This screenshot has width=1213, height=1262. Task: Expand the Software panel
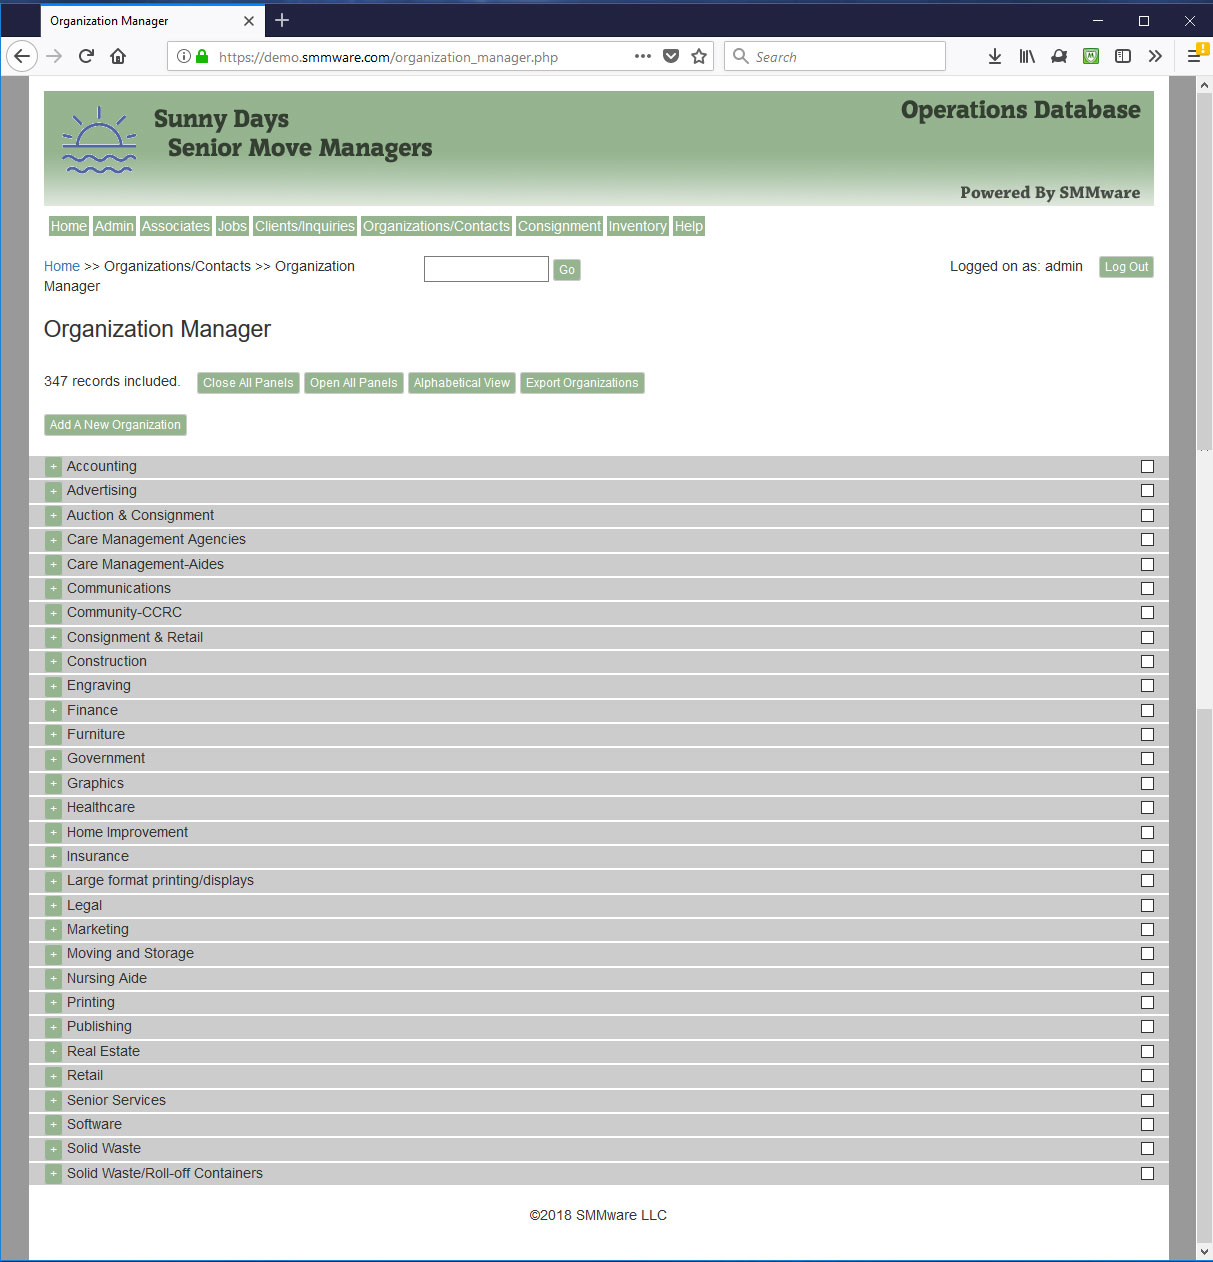(54, 1125)
